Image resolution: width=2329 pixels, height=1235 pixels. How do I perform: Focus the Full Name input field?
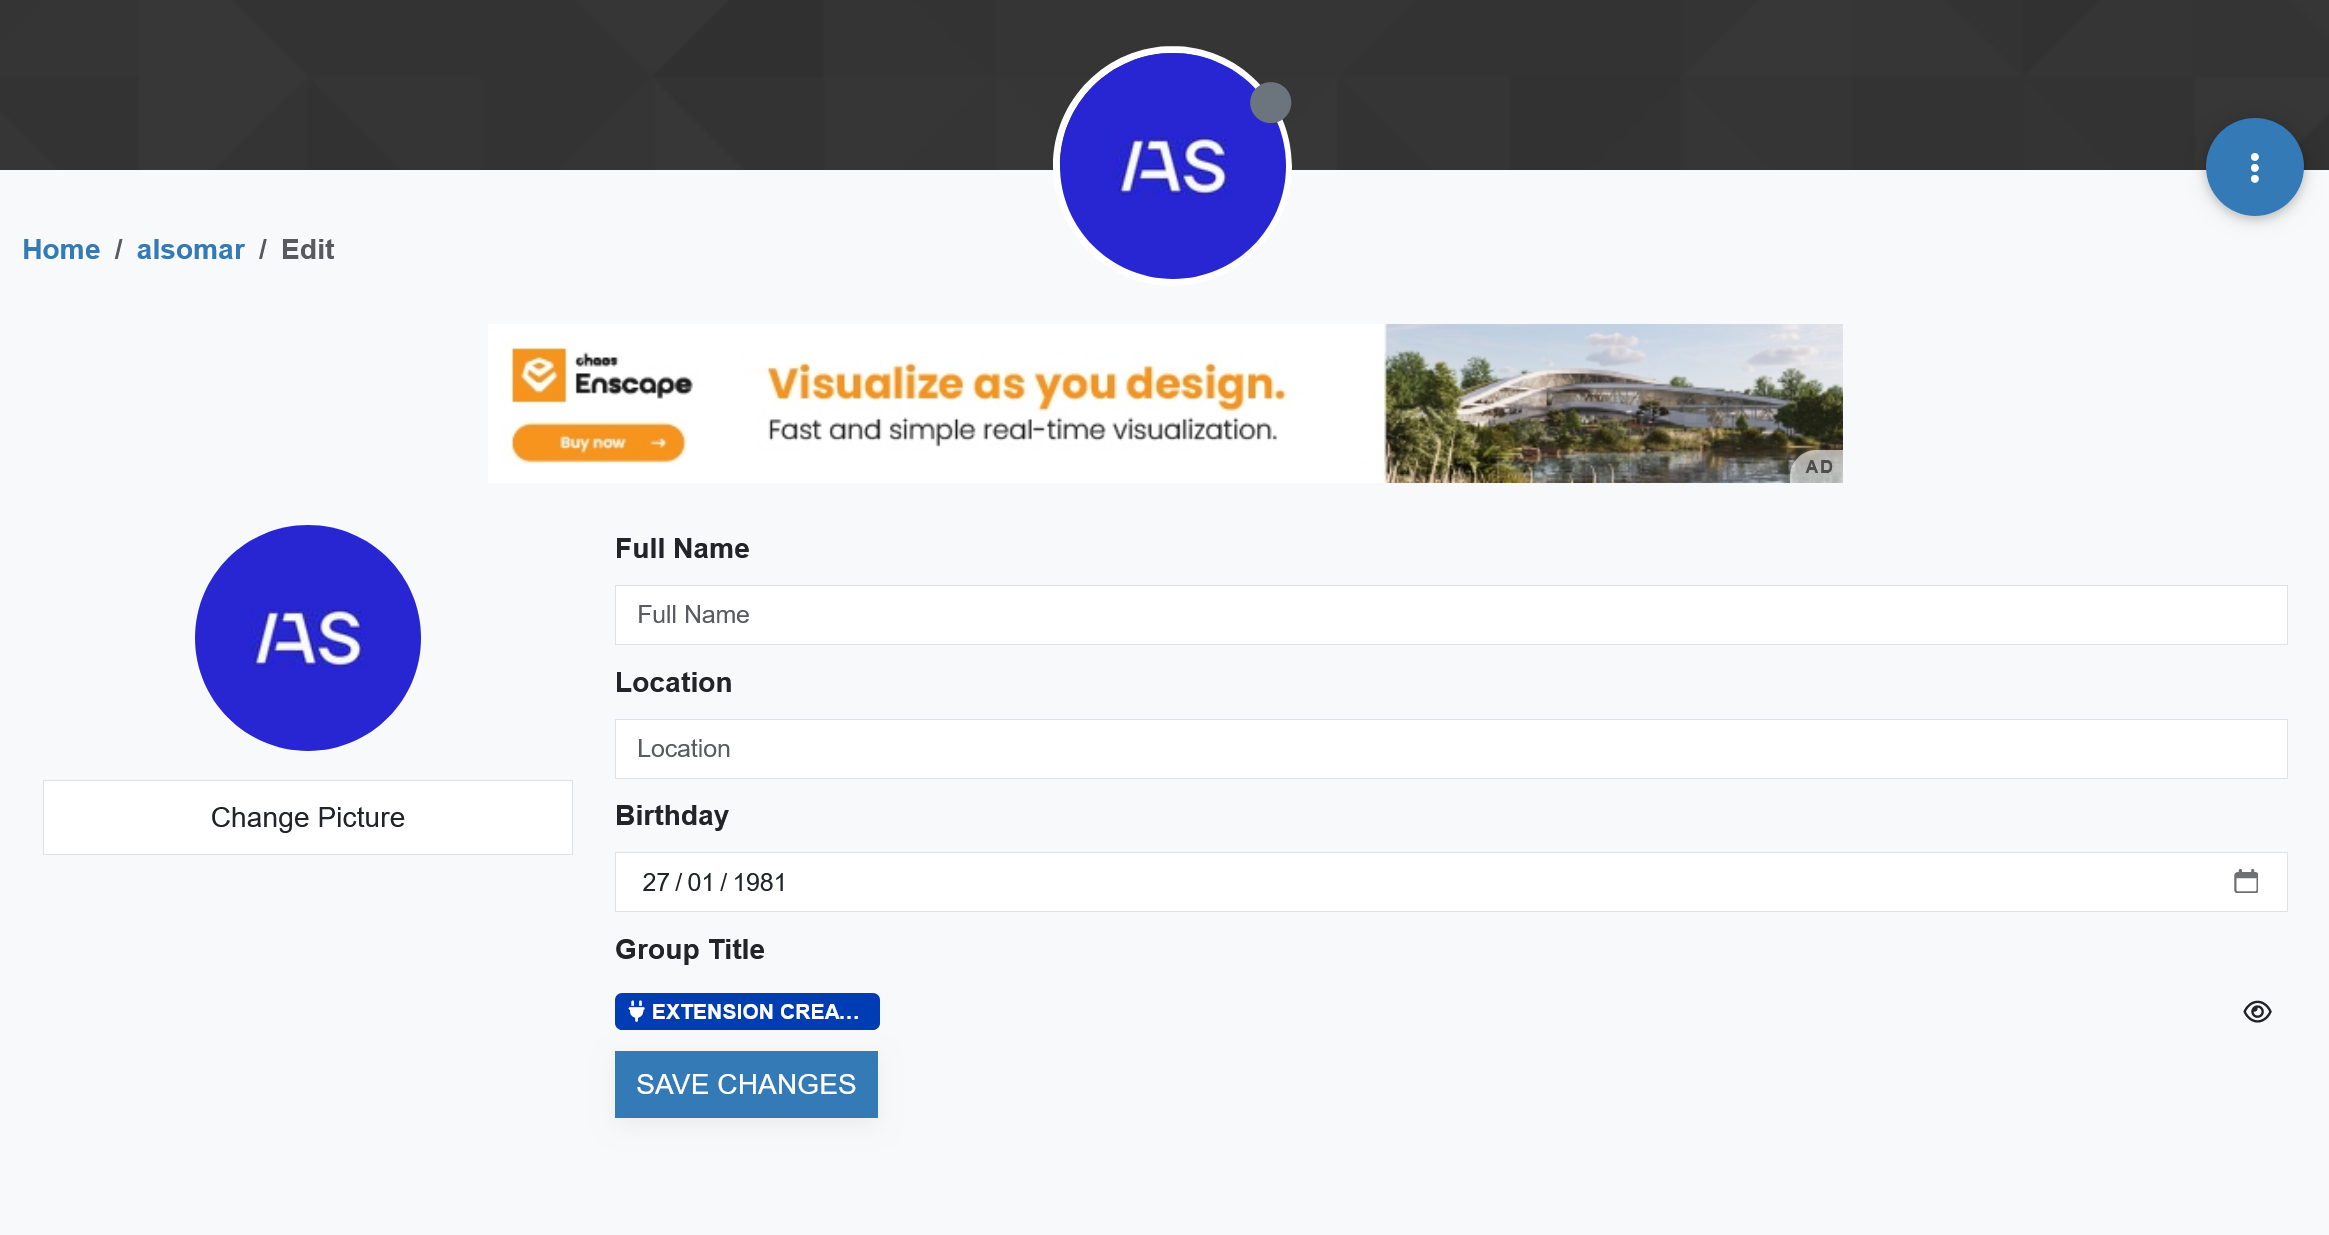[1450, 615]
